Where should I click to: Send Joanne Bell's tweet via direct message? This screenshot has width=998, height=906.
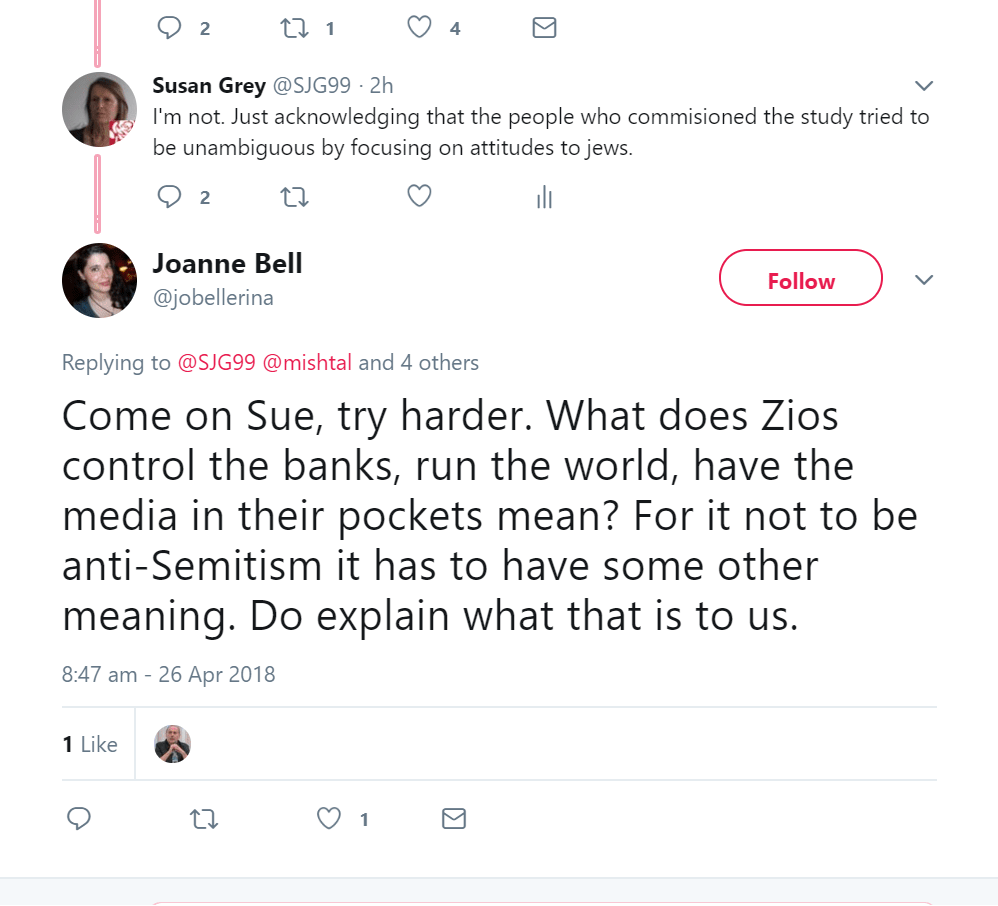[x=454, y=819]
